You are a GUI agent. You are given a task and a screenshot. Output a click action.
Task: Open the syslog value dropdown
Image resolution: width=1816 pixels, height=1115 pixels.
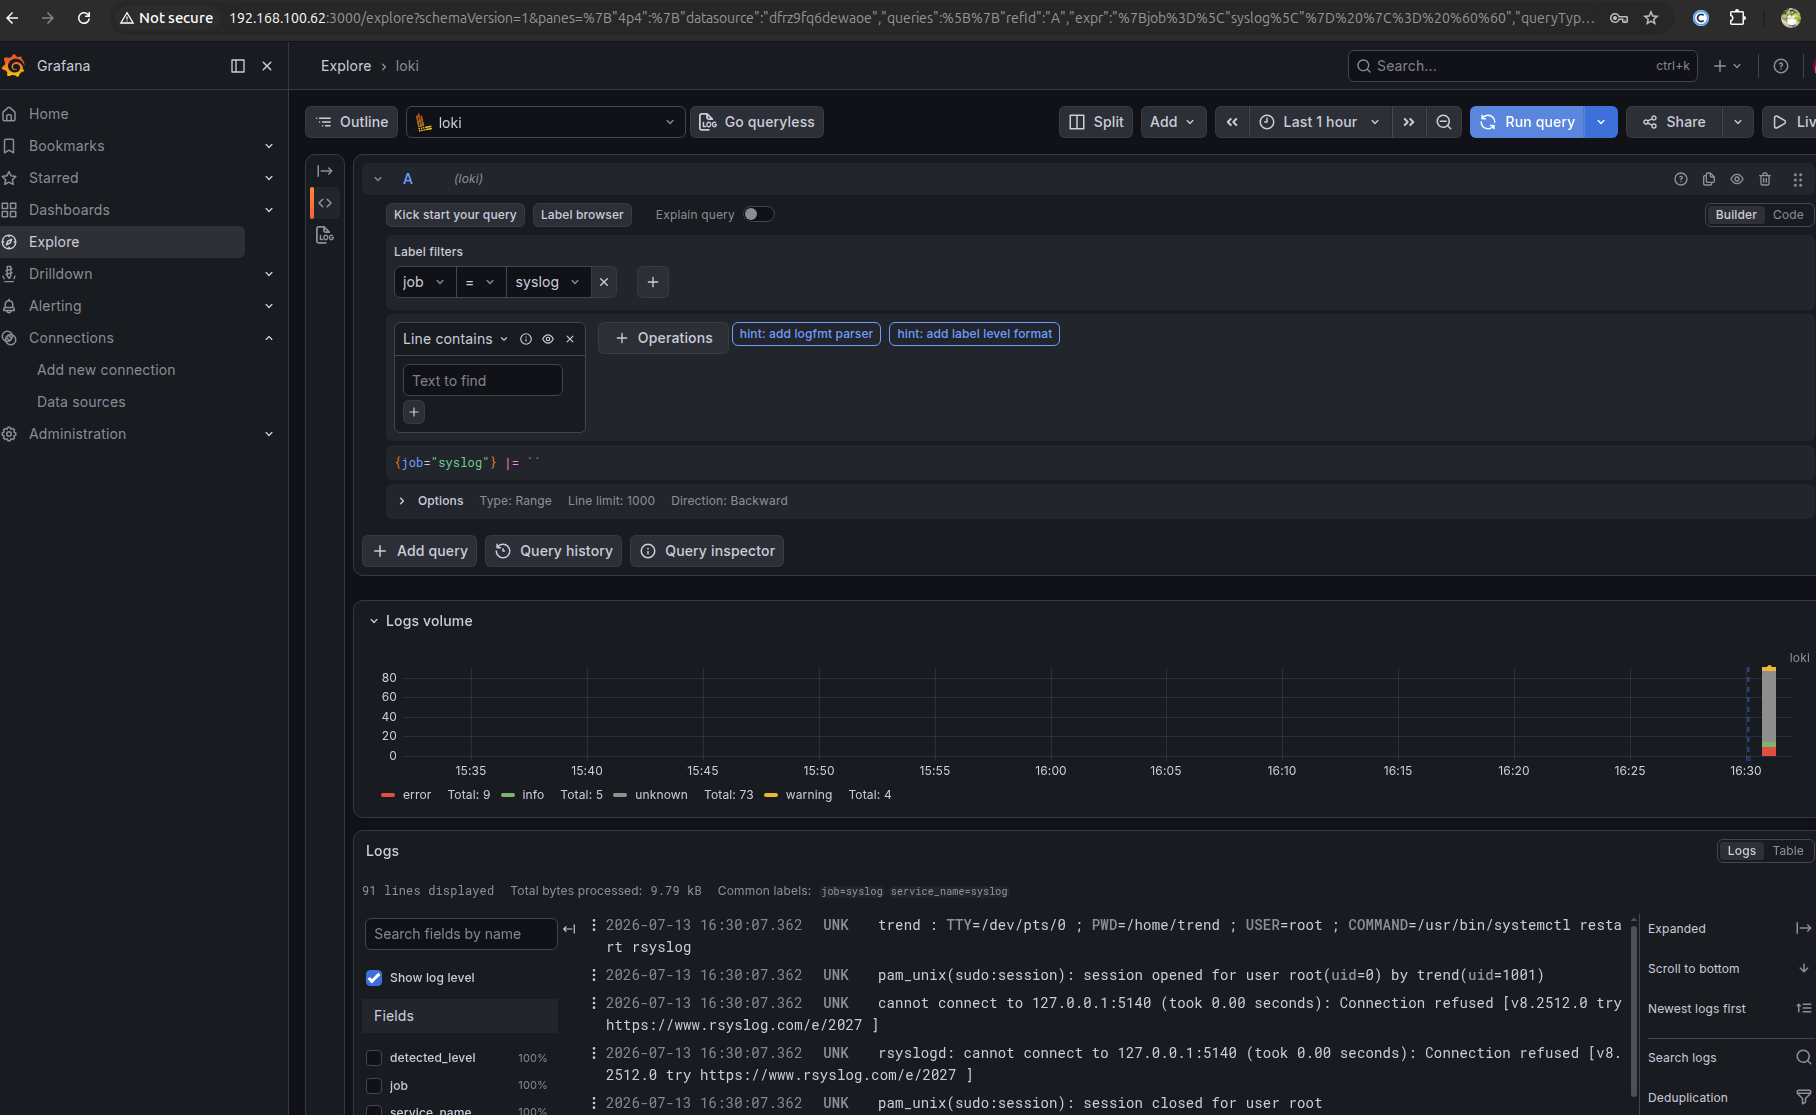(x=548, y=282)
